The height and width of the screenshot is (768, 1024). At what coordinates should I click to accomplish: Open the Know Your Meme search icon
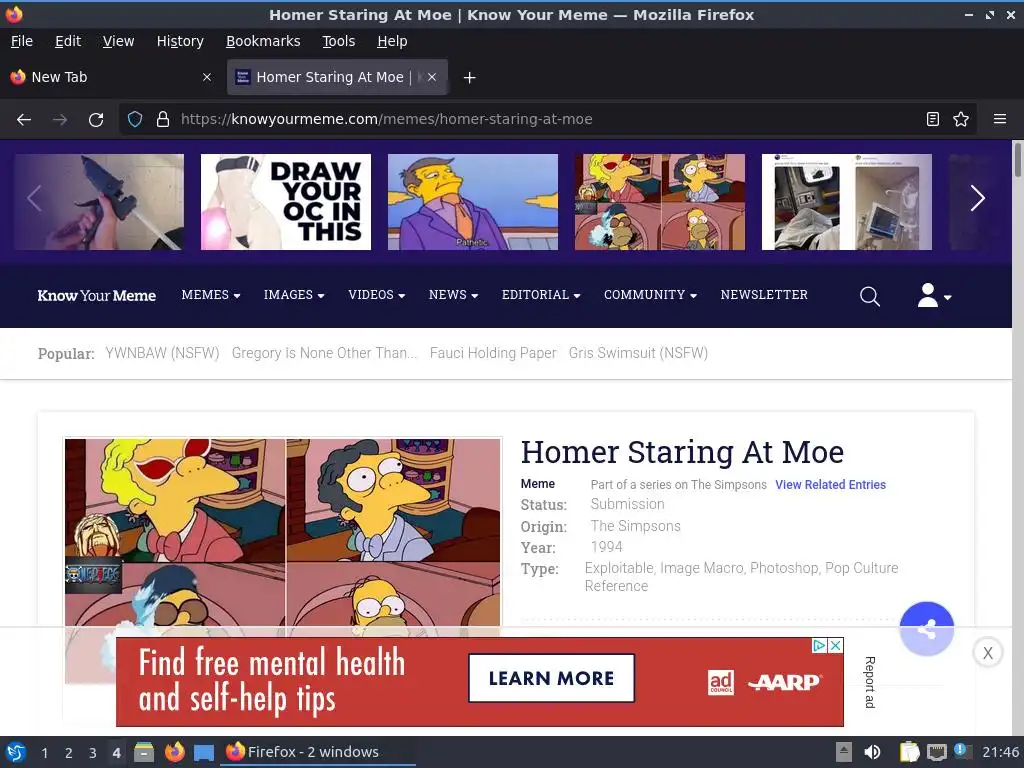(x=869, y=296)
